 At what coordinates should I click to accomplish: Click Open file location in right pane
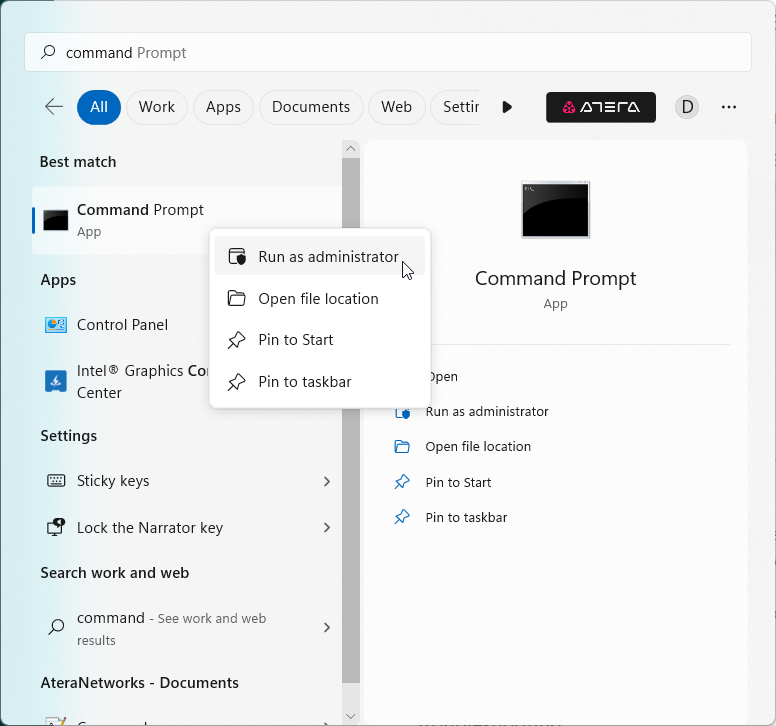477,447
